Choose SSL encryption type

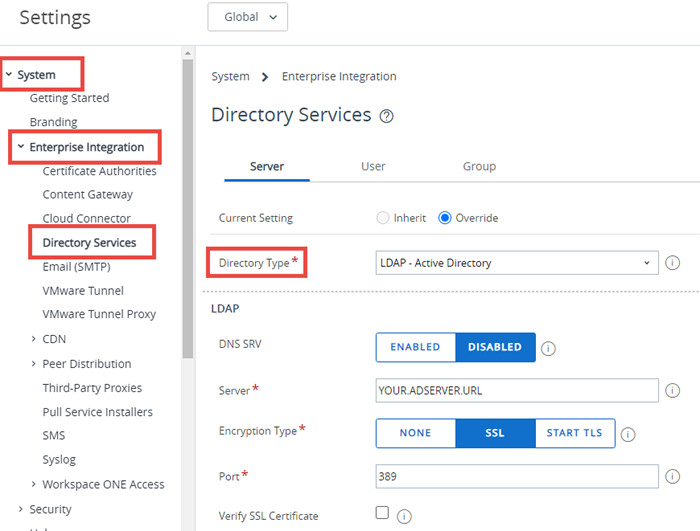point(495,433)
